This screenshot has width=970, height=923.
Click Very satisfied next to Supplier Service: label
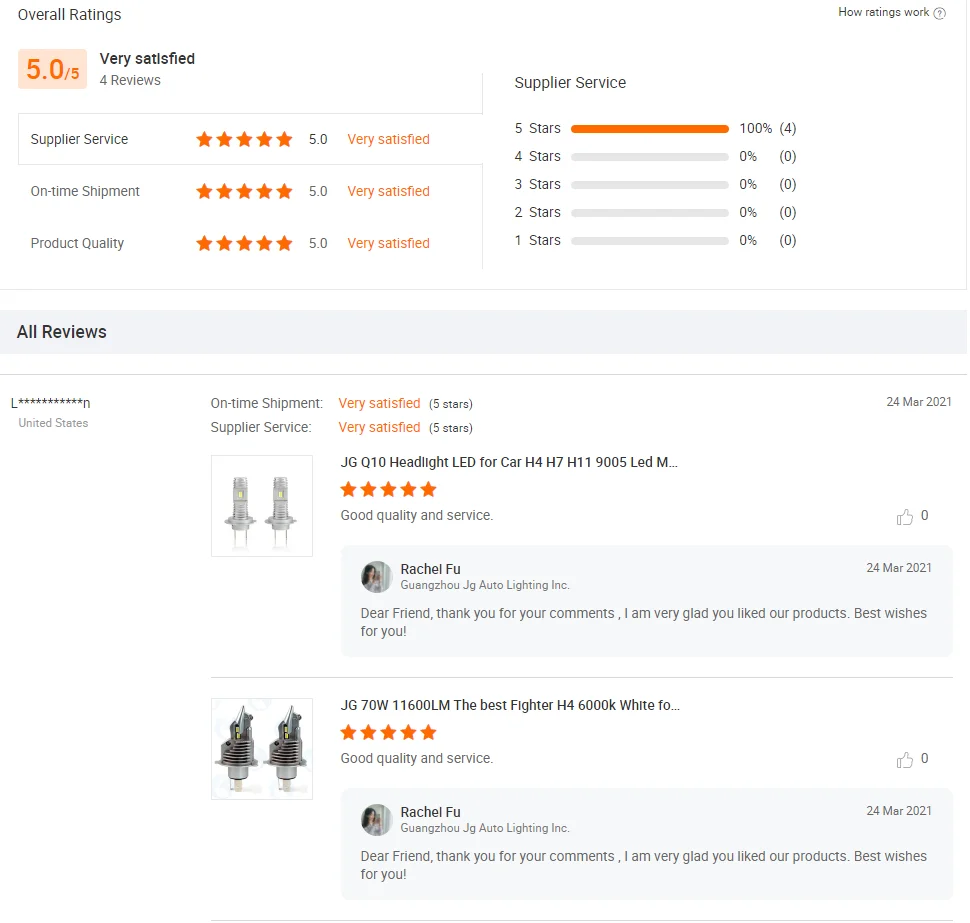point(379,427)
